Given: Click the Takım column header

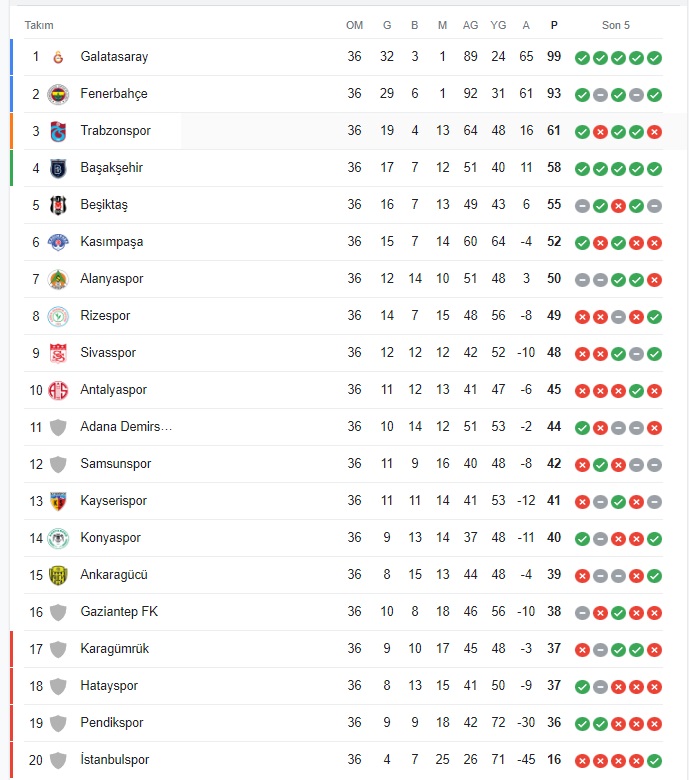Looking at the screenshot, I should coord(39,25).
